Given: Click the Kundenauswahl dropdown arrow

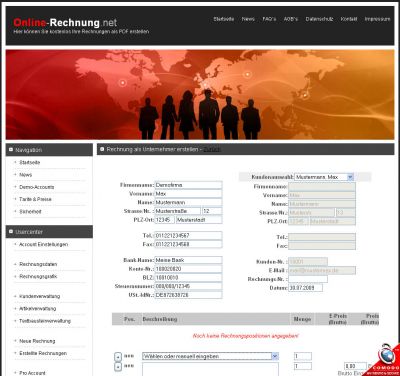Looking at the screenshot, I should tap(350, 177).
